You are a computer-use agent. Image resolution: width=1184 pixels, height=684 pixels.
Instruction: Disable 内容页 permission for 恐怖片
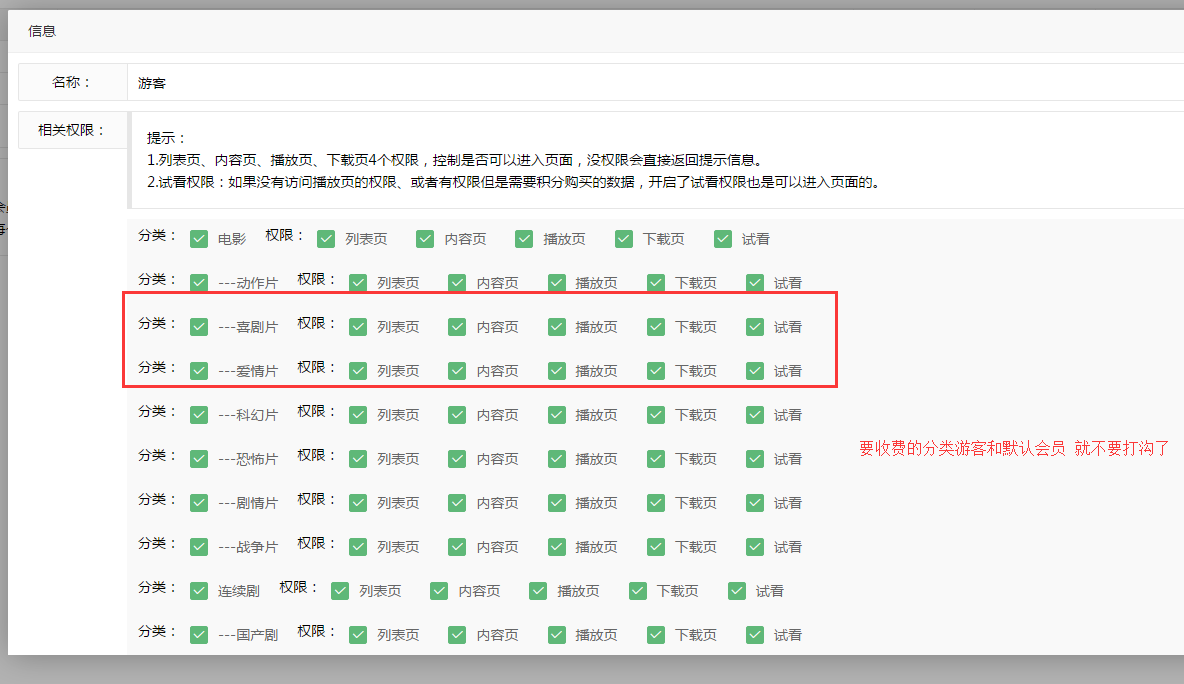click(x=456, y=458)
